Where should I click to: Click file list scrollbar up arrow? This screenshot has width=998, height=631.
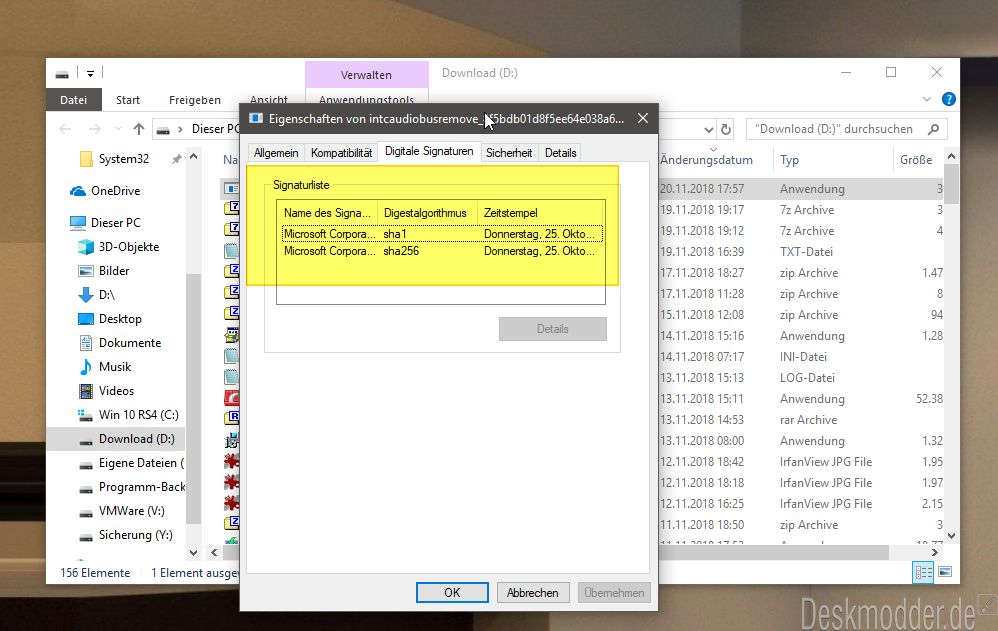point(952,156)
